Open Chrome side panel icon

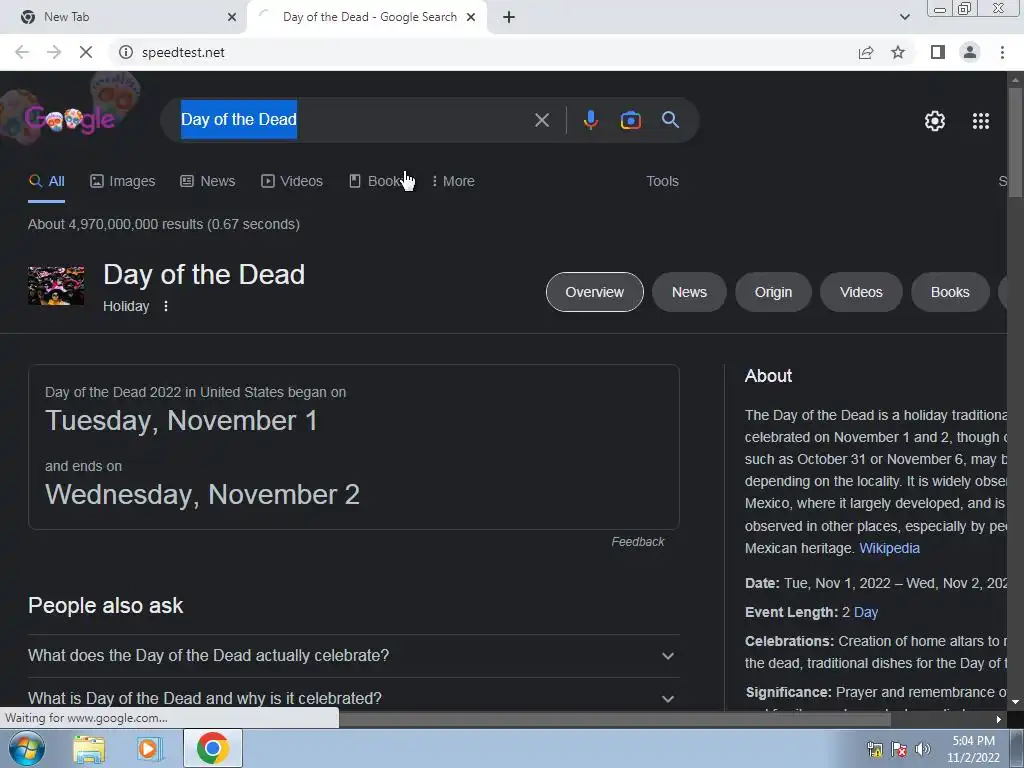coord(938,52)
